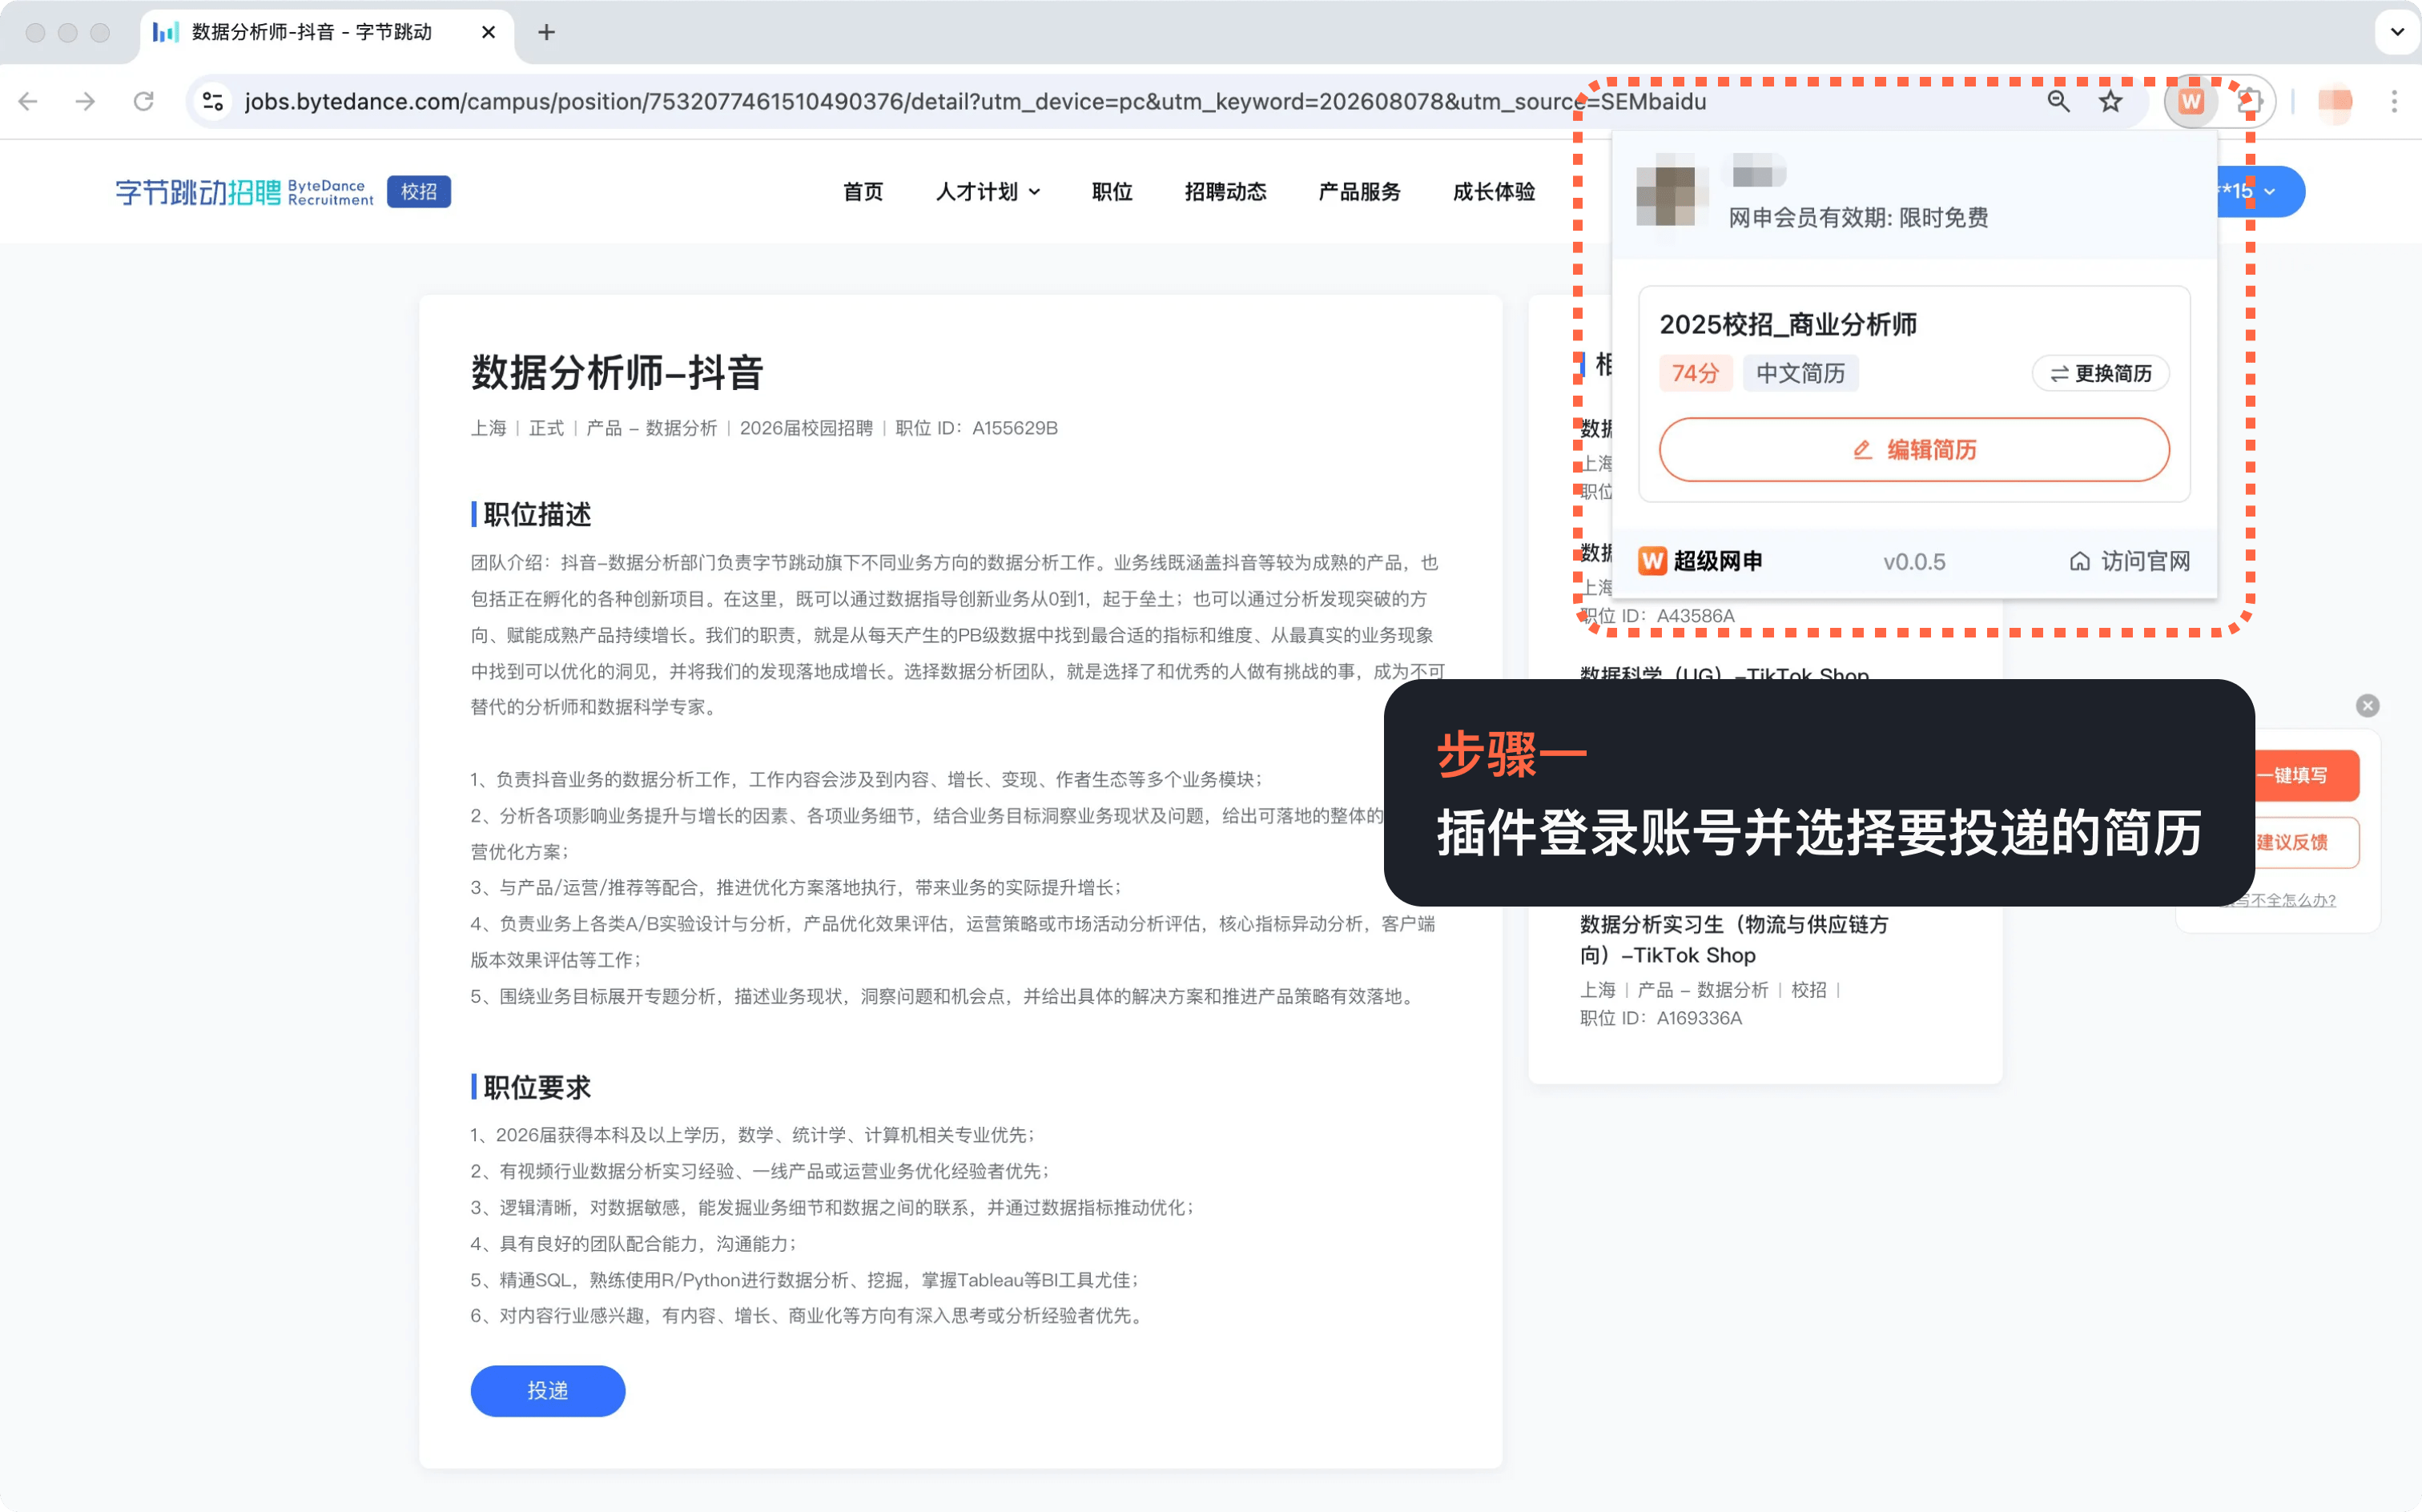Open the browser extensions puzzle icon

(x=2249, y=101)
